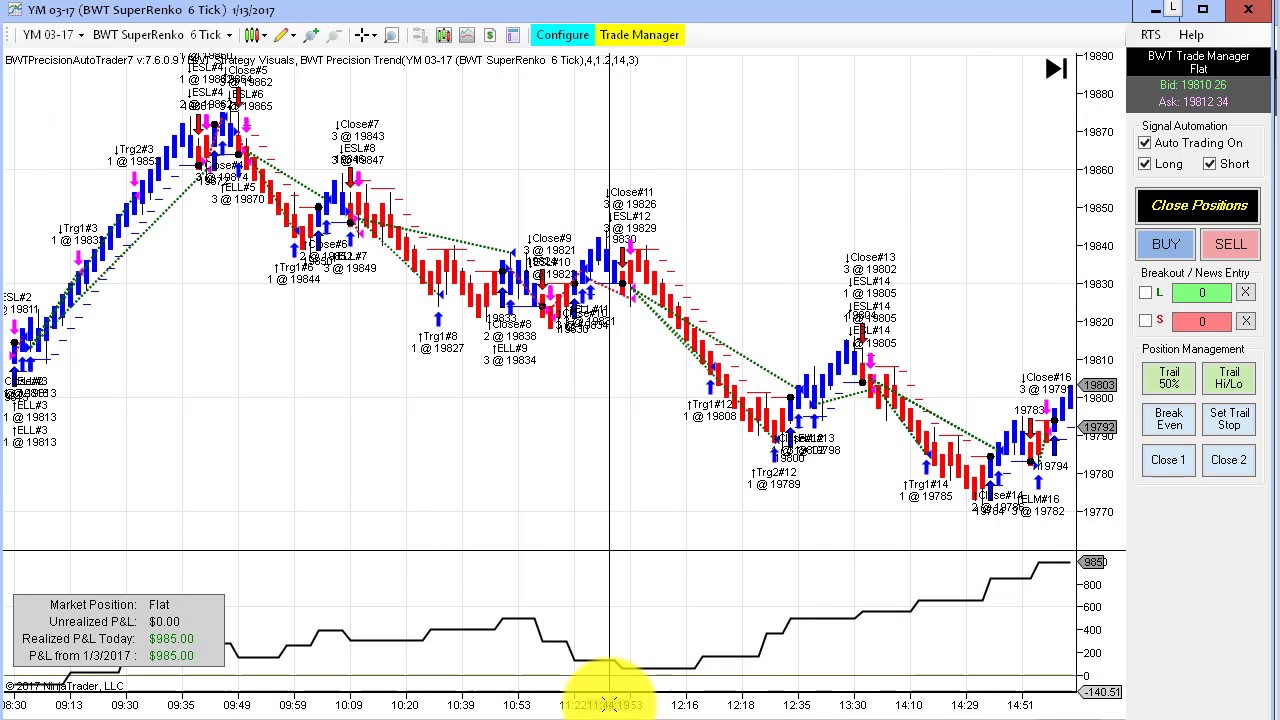Click the 19803 current price marker

(1098, 386)
